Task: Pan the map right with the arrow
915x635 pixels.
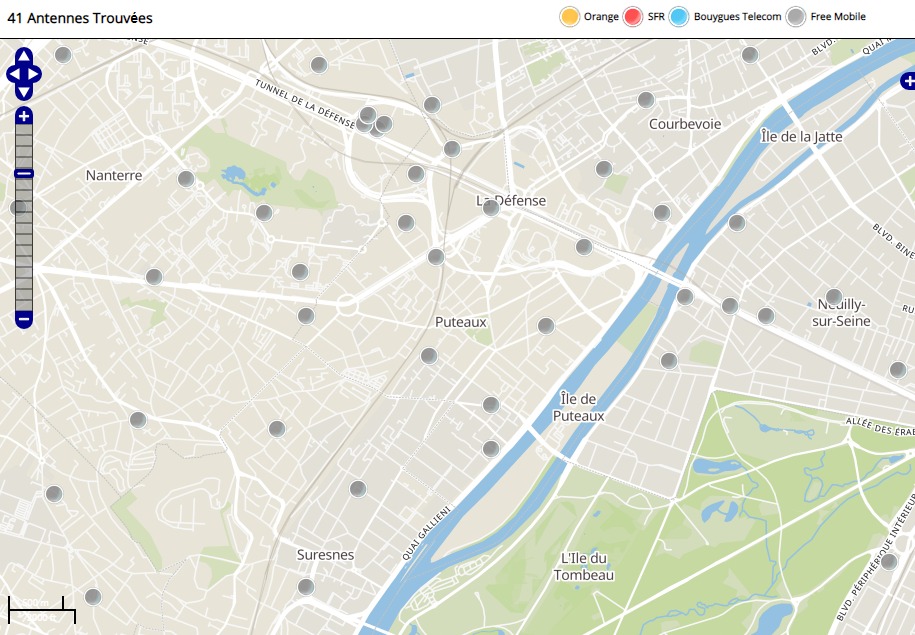Action: tap(36, 74)
